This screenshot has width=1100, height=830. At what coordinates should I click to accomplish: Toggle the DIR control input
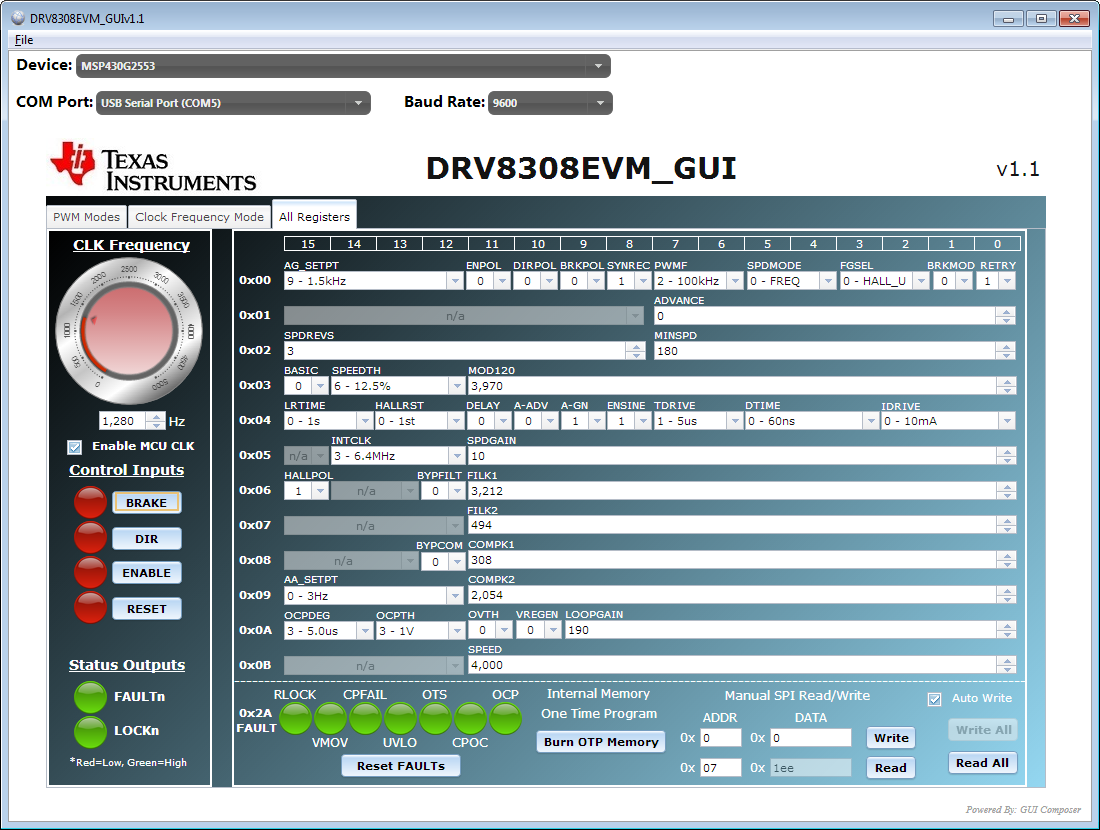point(147,539)
